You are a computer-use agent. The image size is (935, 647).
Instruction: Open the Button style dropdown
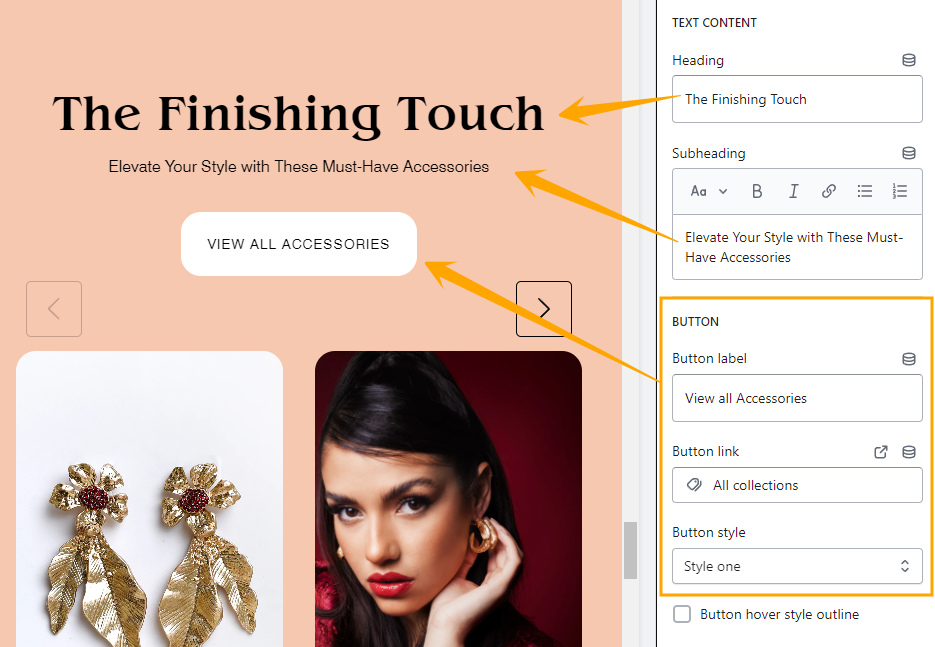pyautogui.click(x=797, y=566)
